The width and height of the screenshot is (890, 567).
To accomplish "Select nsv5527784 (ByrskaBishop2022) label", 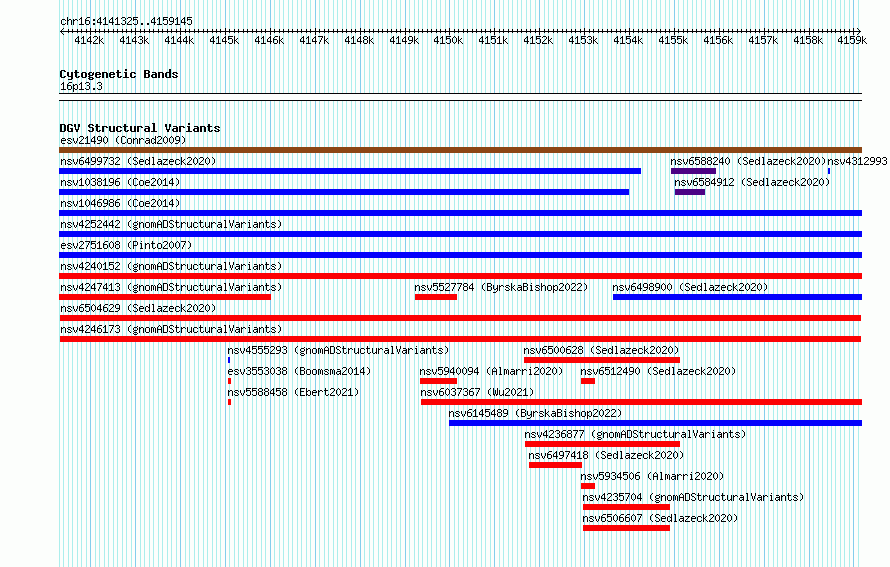I will [501, 287].
